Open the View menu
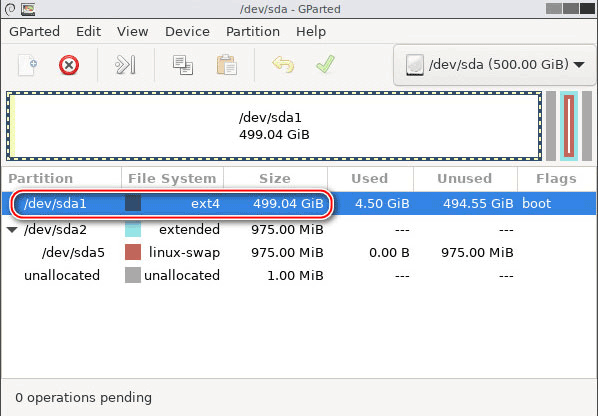The width and height of the screenshot is (598, 416). pyautogui.click(x=132, y=31)
